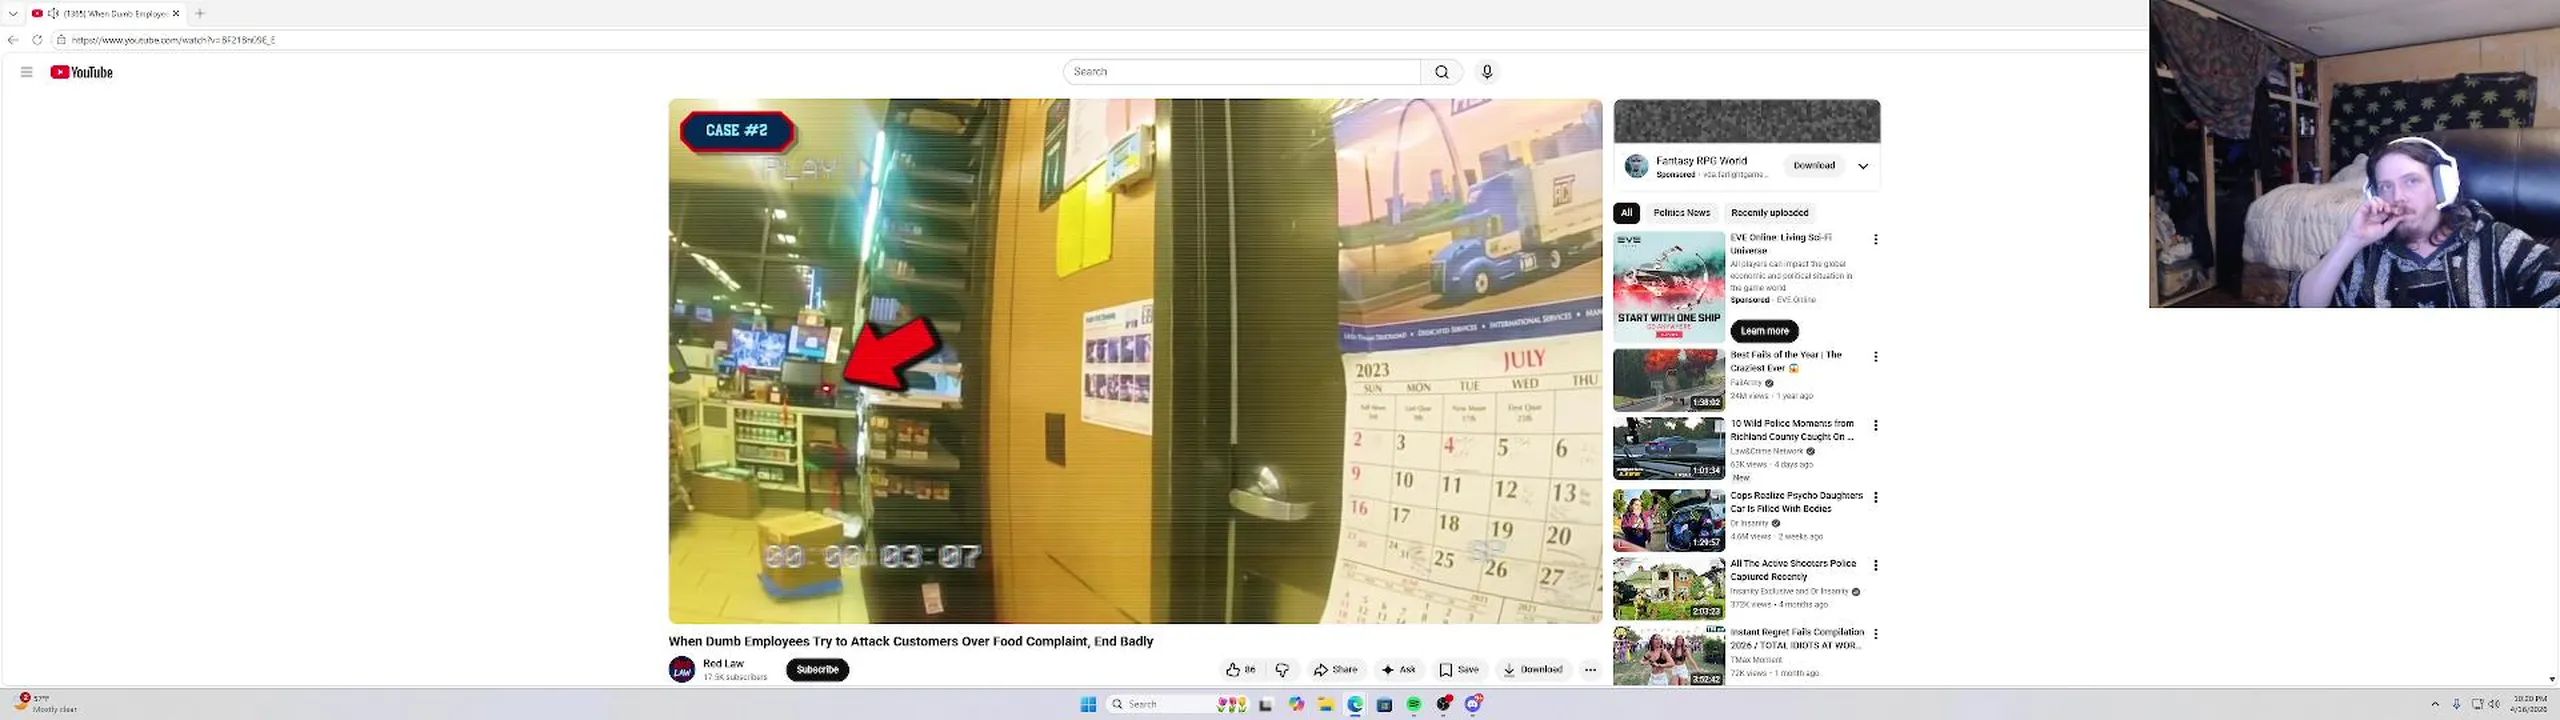Open the 10 Wild Police Moments video title
Viewport: 2560px width, 720px height.
[x=1792, y=430]
